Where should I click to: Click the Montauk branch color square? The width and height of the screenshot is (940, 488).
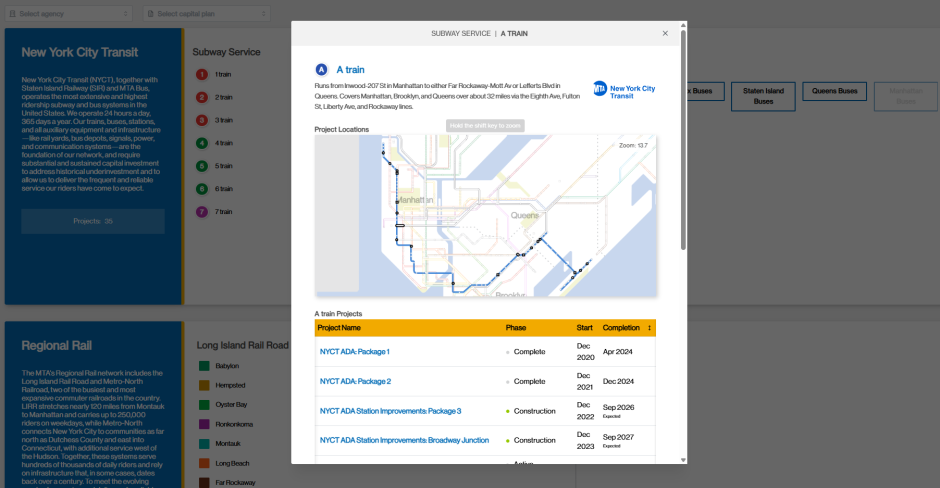click(x=204, y=444)
